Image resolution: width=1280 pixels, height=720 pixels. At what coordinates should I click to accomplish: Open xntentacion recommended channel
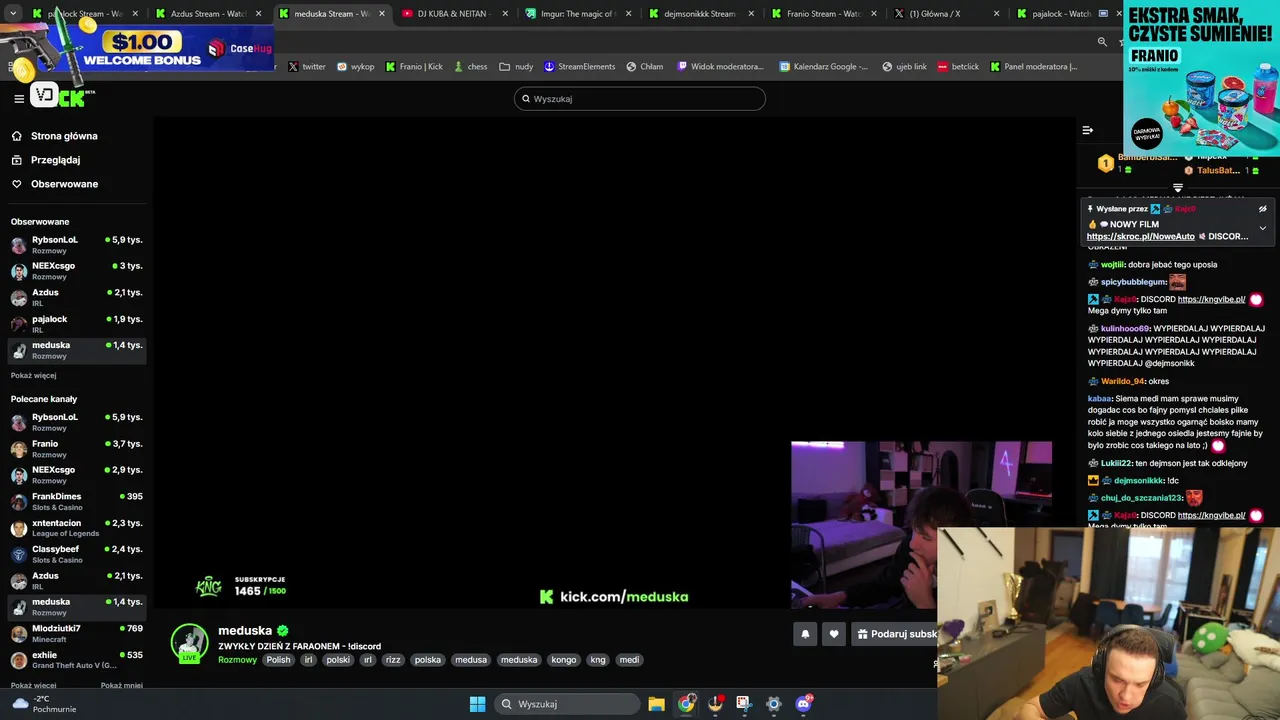click(76, 528)
